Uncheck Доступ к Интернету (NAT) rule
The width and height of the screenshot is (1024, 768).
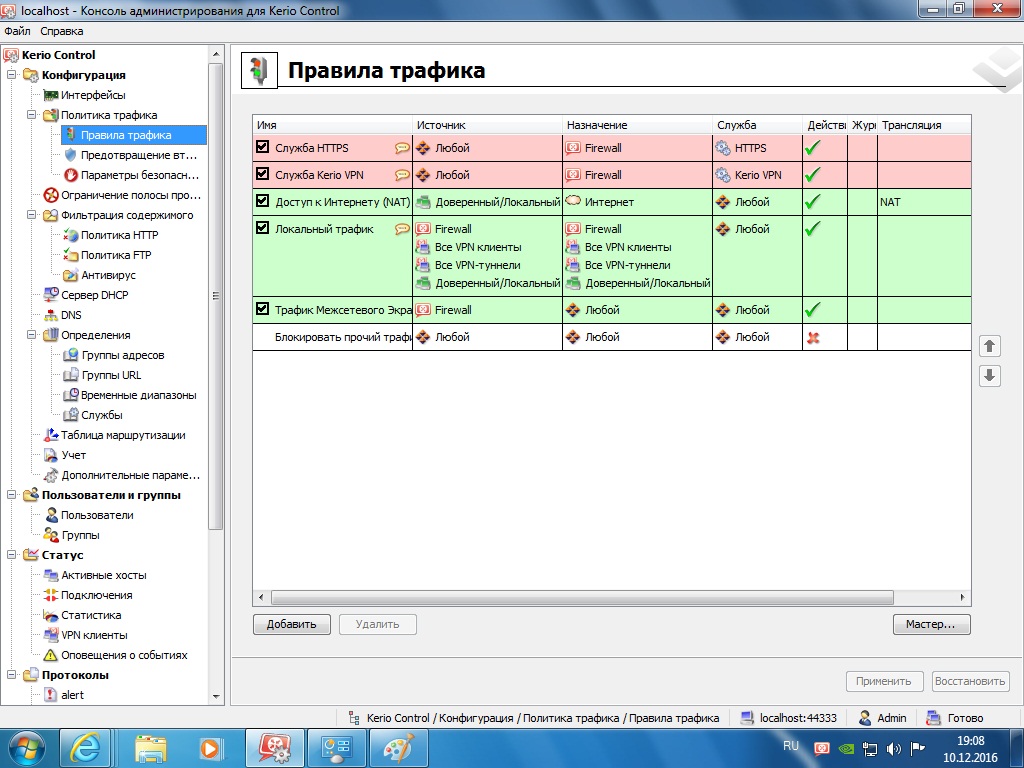[x=263, y=200]
